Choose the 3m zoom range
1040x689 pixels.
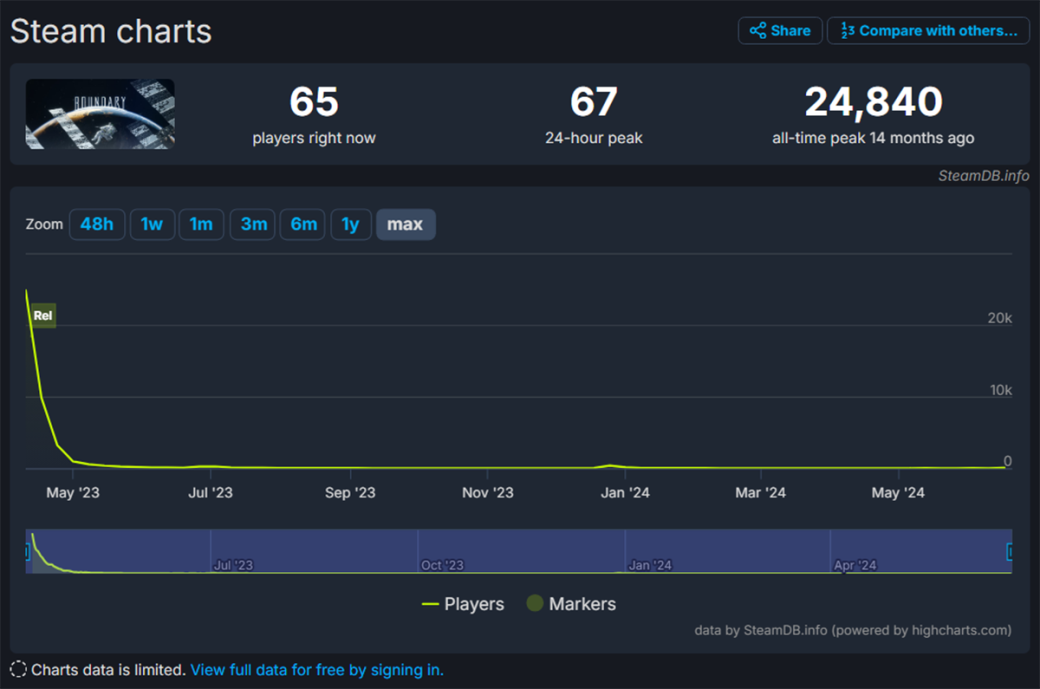253,224
